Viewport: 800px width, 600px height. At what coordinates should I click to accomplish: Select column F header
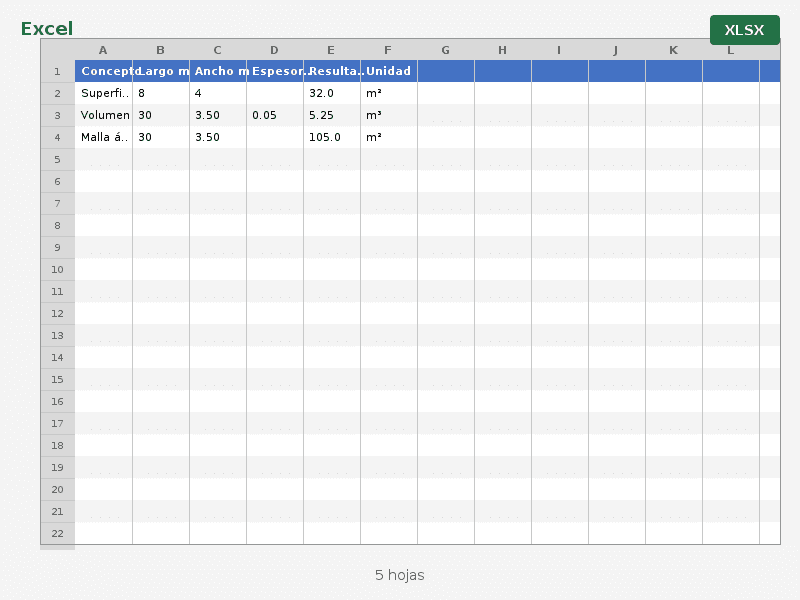point(389,50)
